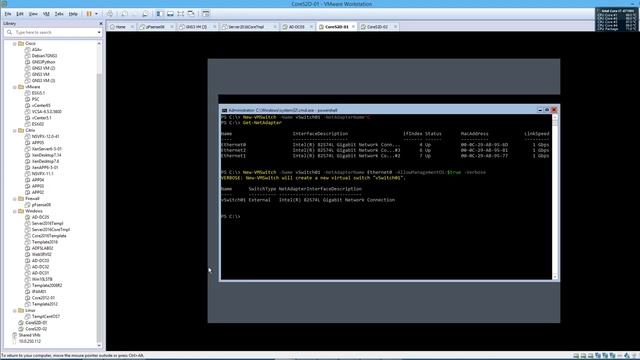Click the Debian7GNS3 VM icon
This screenshot has width=640, height=360.
tap(28, 56)
